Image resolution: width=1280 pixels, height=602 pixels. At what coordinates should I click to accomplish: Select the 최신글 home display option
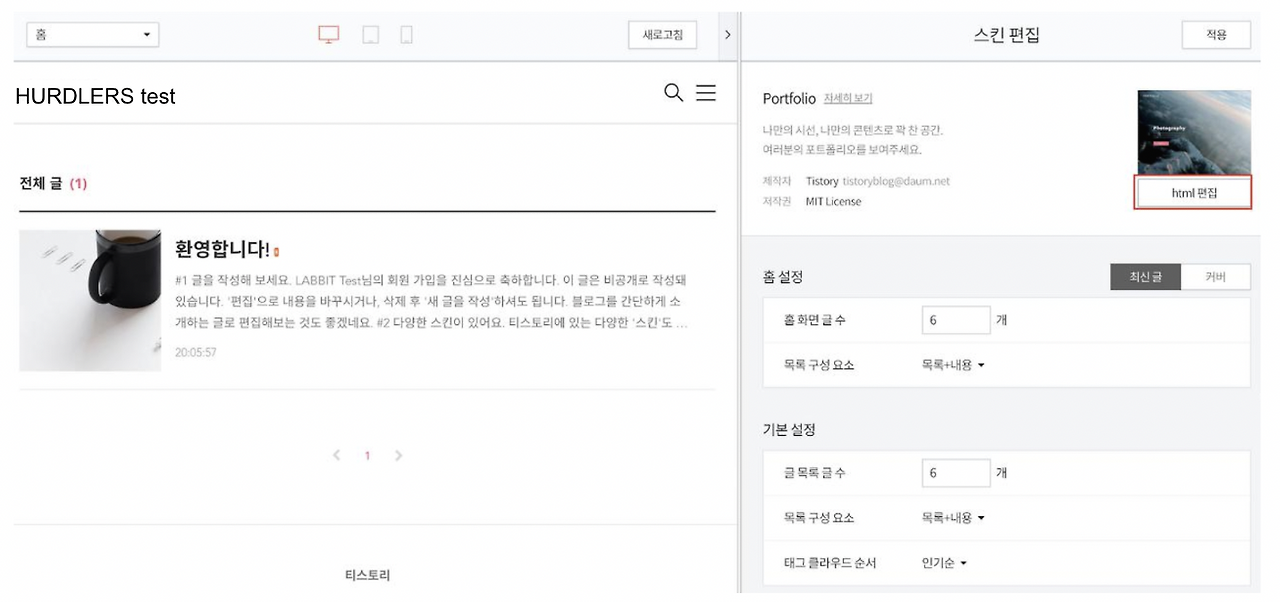pyautogui.click(x=1145, y=277)
